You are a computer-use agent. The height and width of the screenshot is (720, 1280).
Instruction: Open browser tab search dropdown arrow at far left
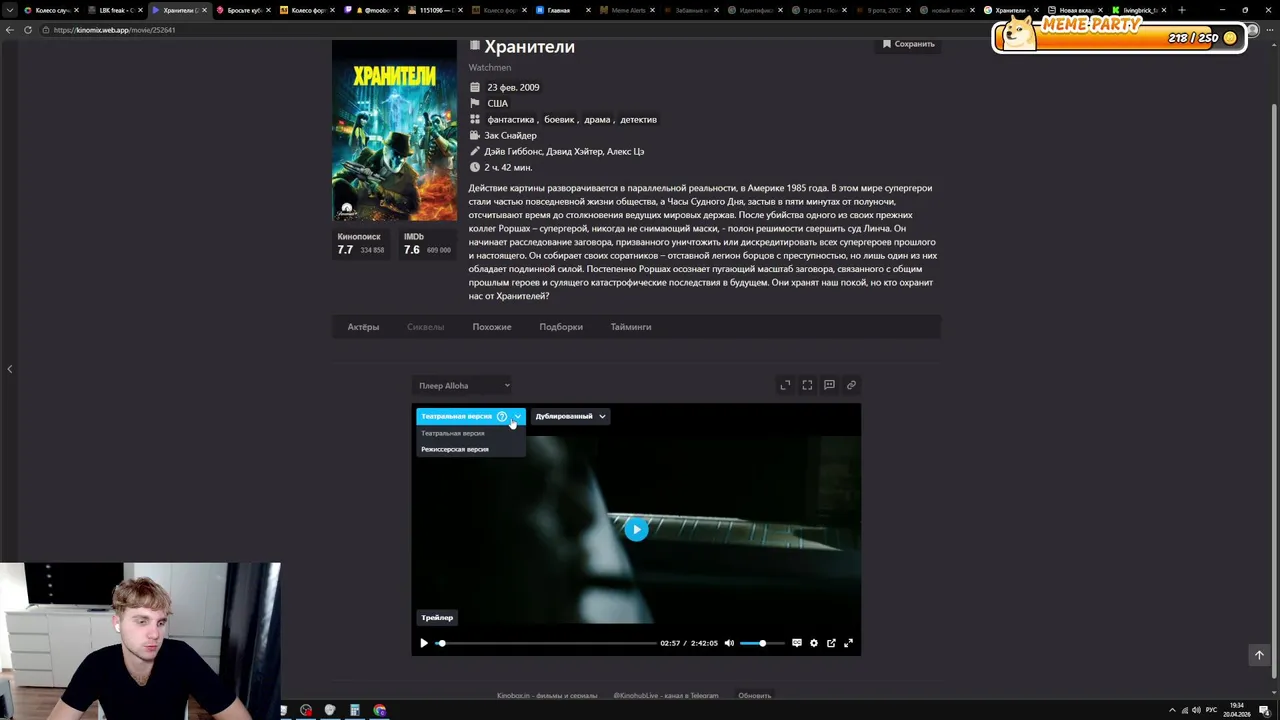point(10,10)
